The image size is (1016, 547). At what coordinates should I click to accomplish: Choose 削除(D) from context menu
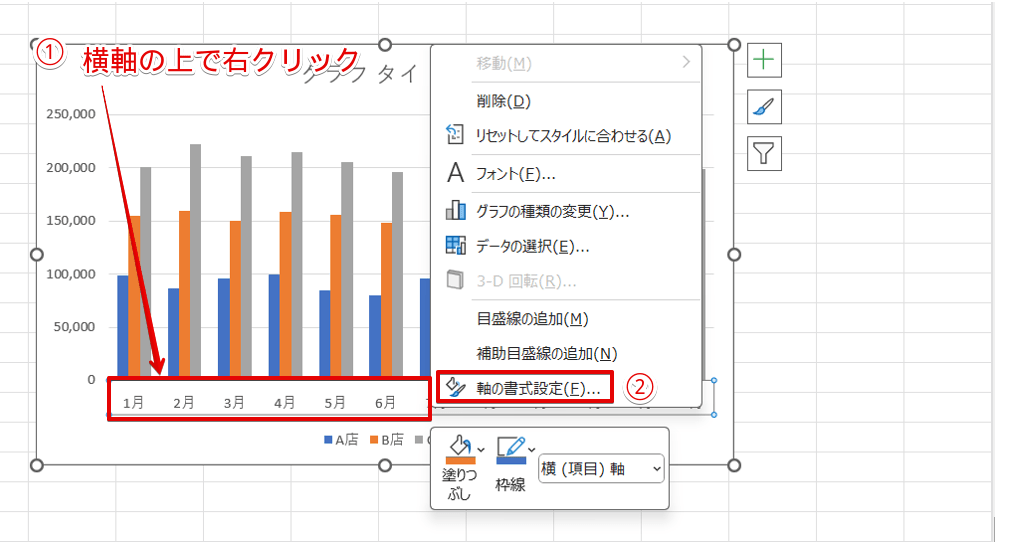click(503, 101)
